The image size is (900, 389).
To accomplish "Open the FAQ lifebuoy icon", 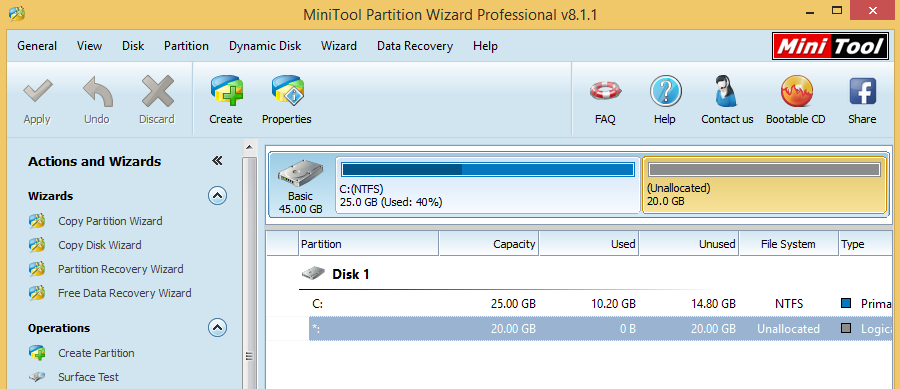I will [x=605, y=91].
